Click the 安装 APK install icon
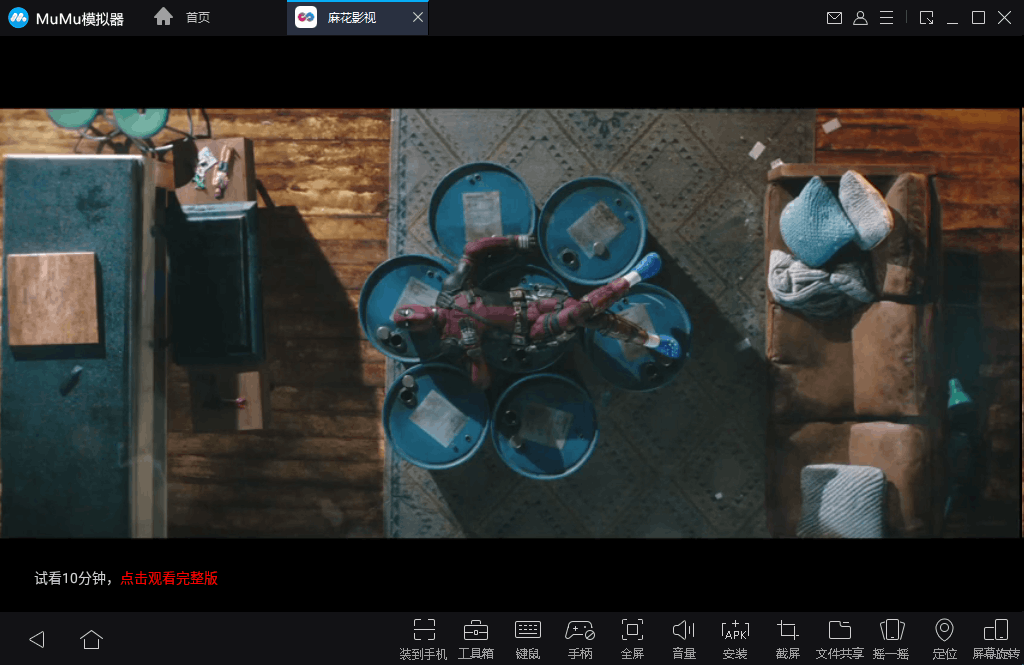Screen dimensions: 1024x665 [735, 630]
